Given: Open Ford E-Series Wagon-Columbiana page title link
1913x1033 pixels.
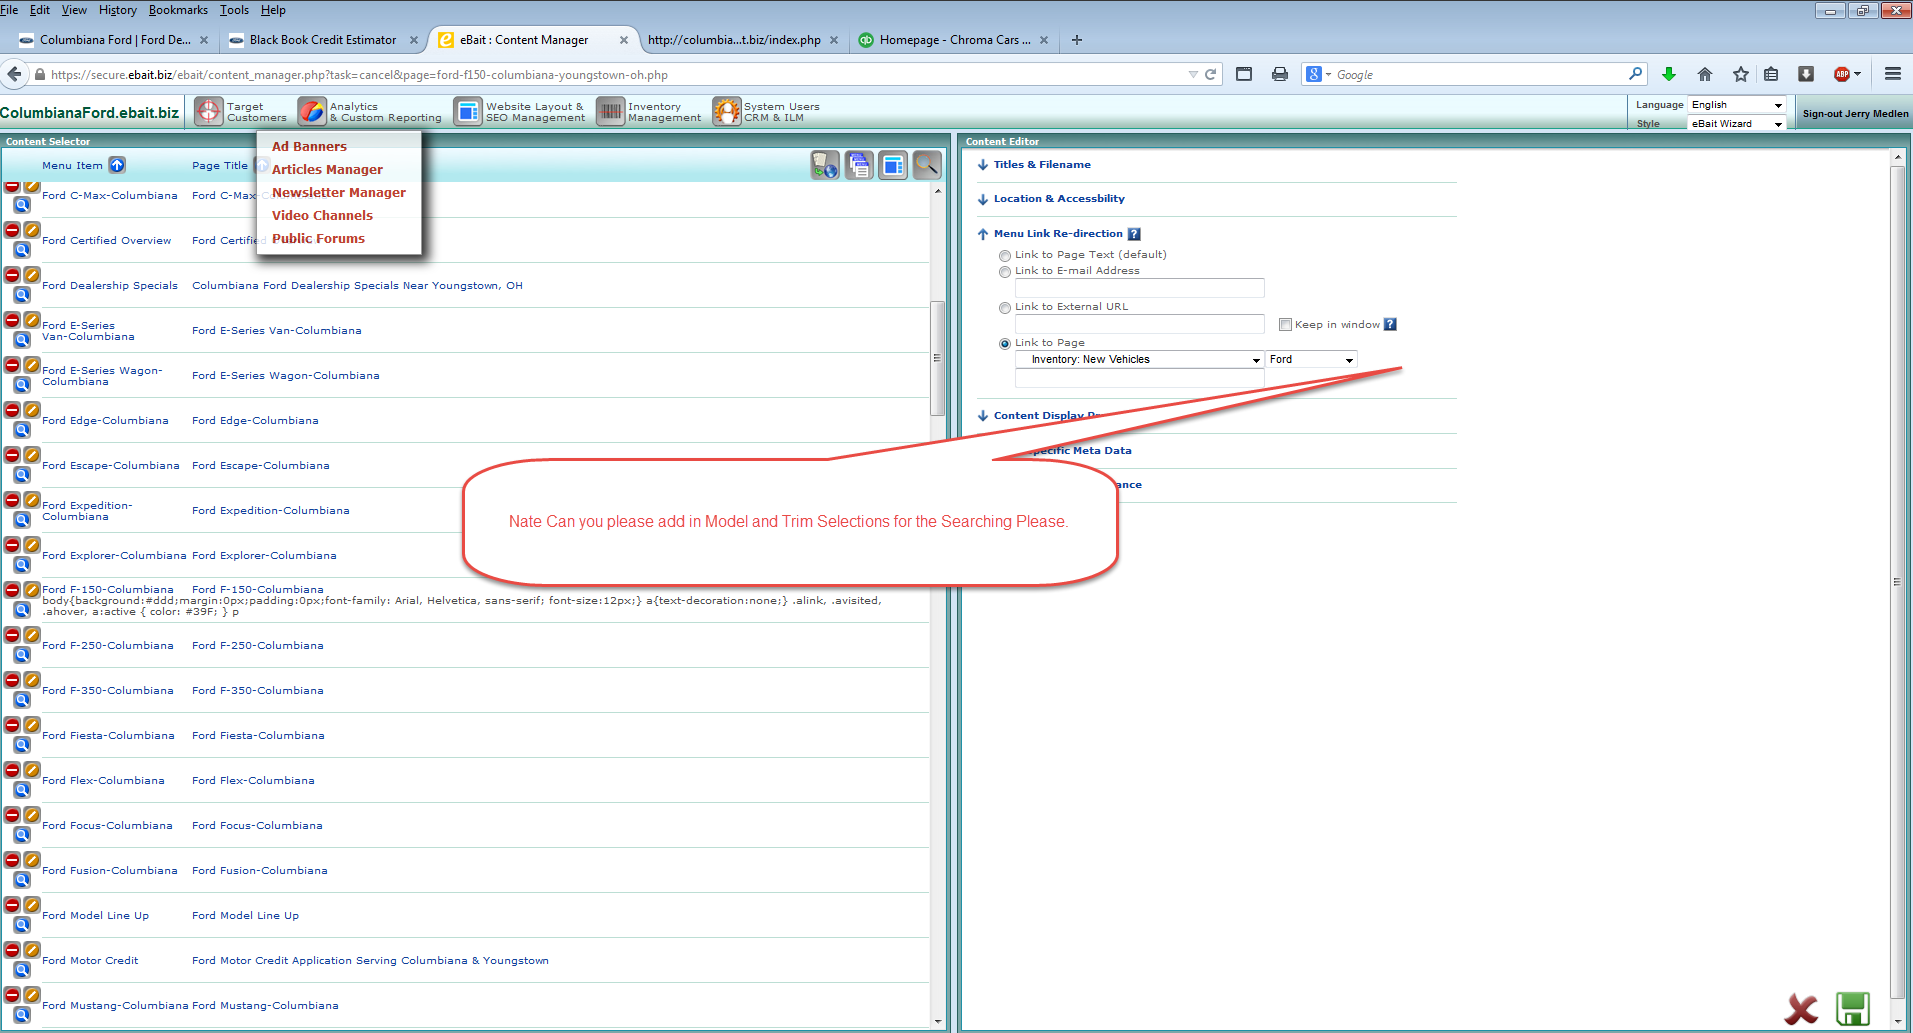Looking at the screenshot, I should (x=286, y=375).
